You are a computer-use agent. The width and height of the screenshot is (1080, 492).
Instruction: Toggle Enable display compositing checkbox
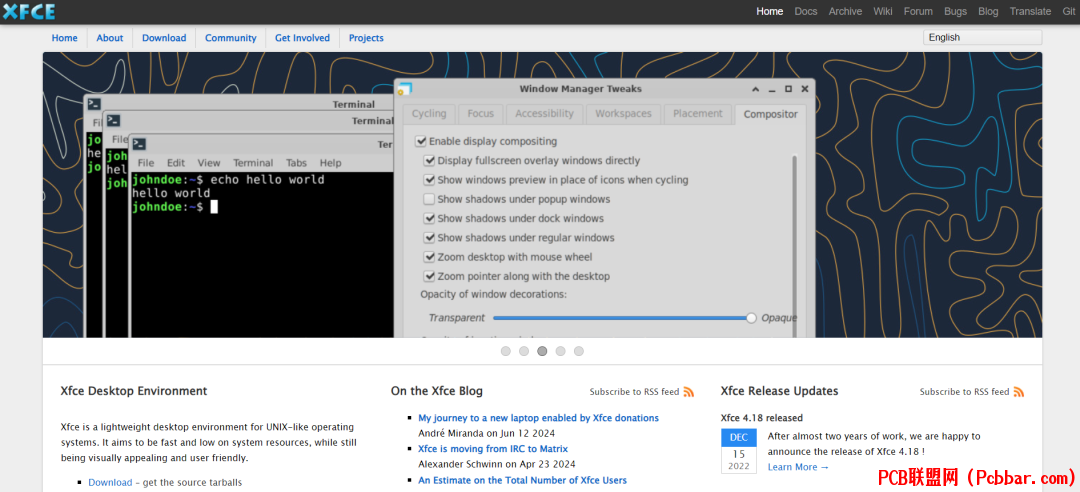coord(421,141)
